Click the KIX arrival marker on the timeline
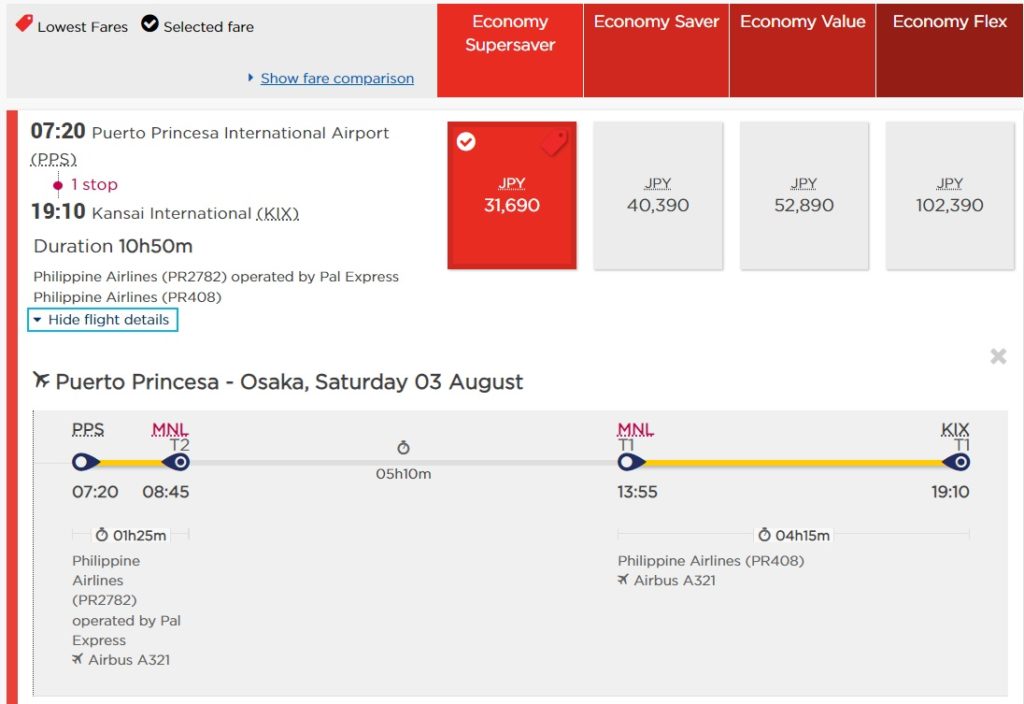This screenshot has width=1024, height=704. tap(958, 462)
